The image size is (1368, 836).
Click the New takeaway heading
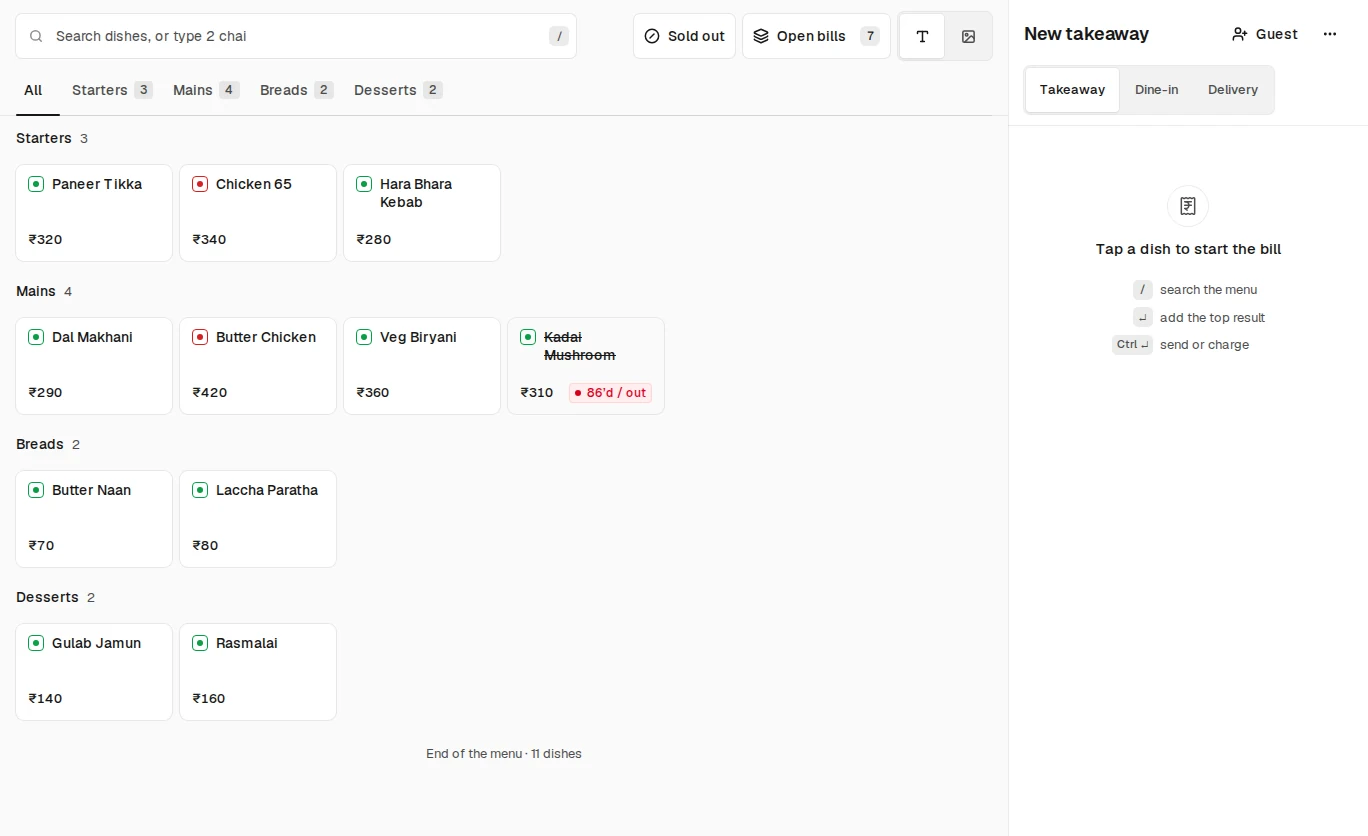tap(1086, 34)
